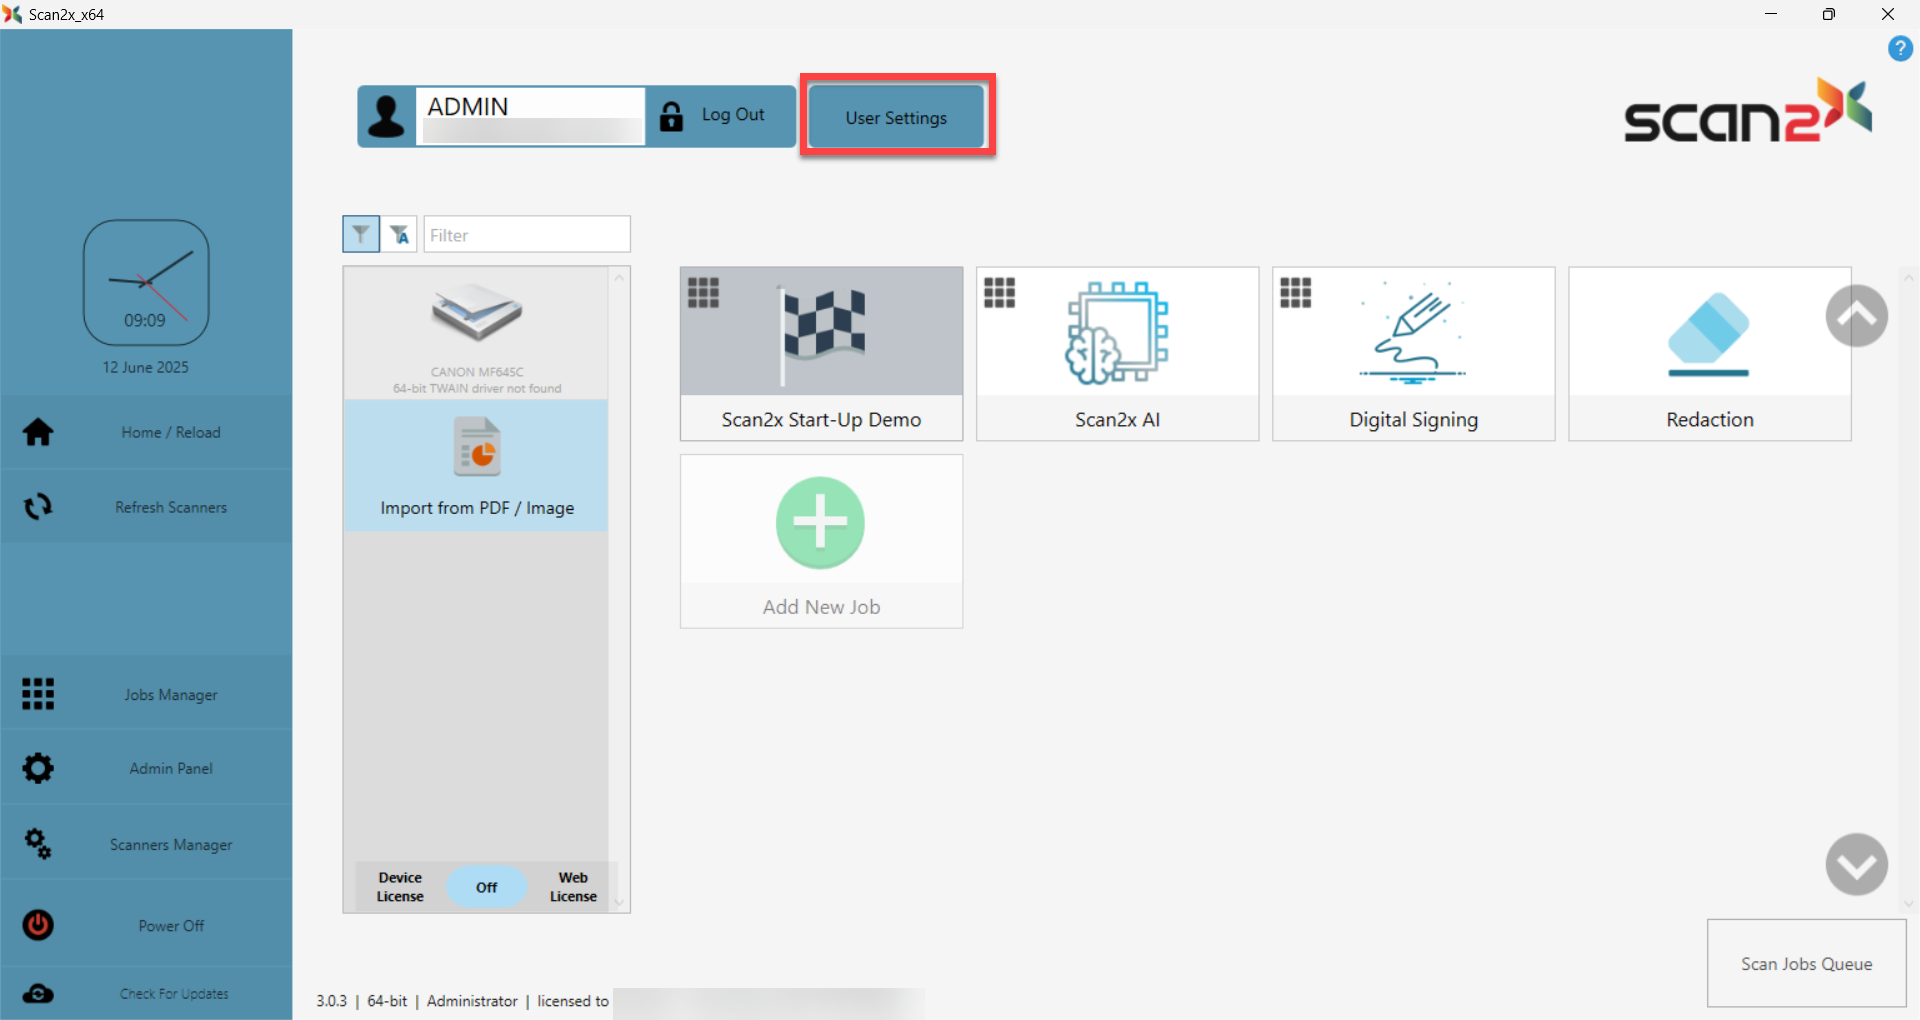
Task: Click the blue help question mark icon
Action: click(x=1900, y=48)
